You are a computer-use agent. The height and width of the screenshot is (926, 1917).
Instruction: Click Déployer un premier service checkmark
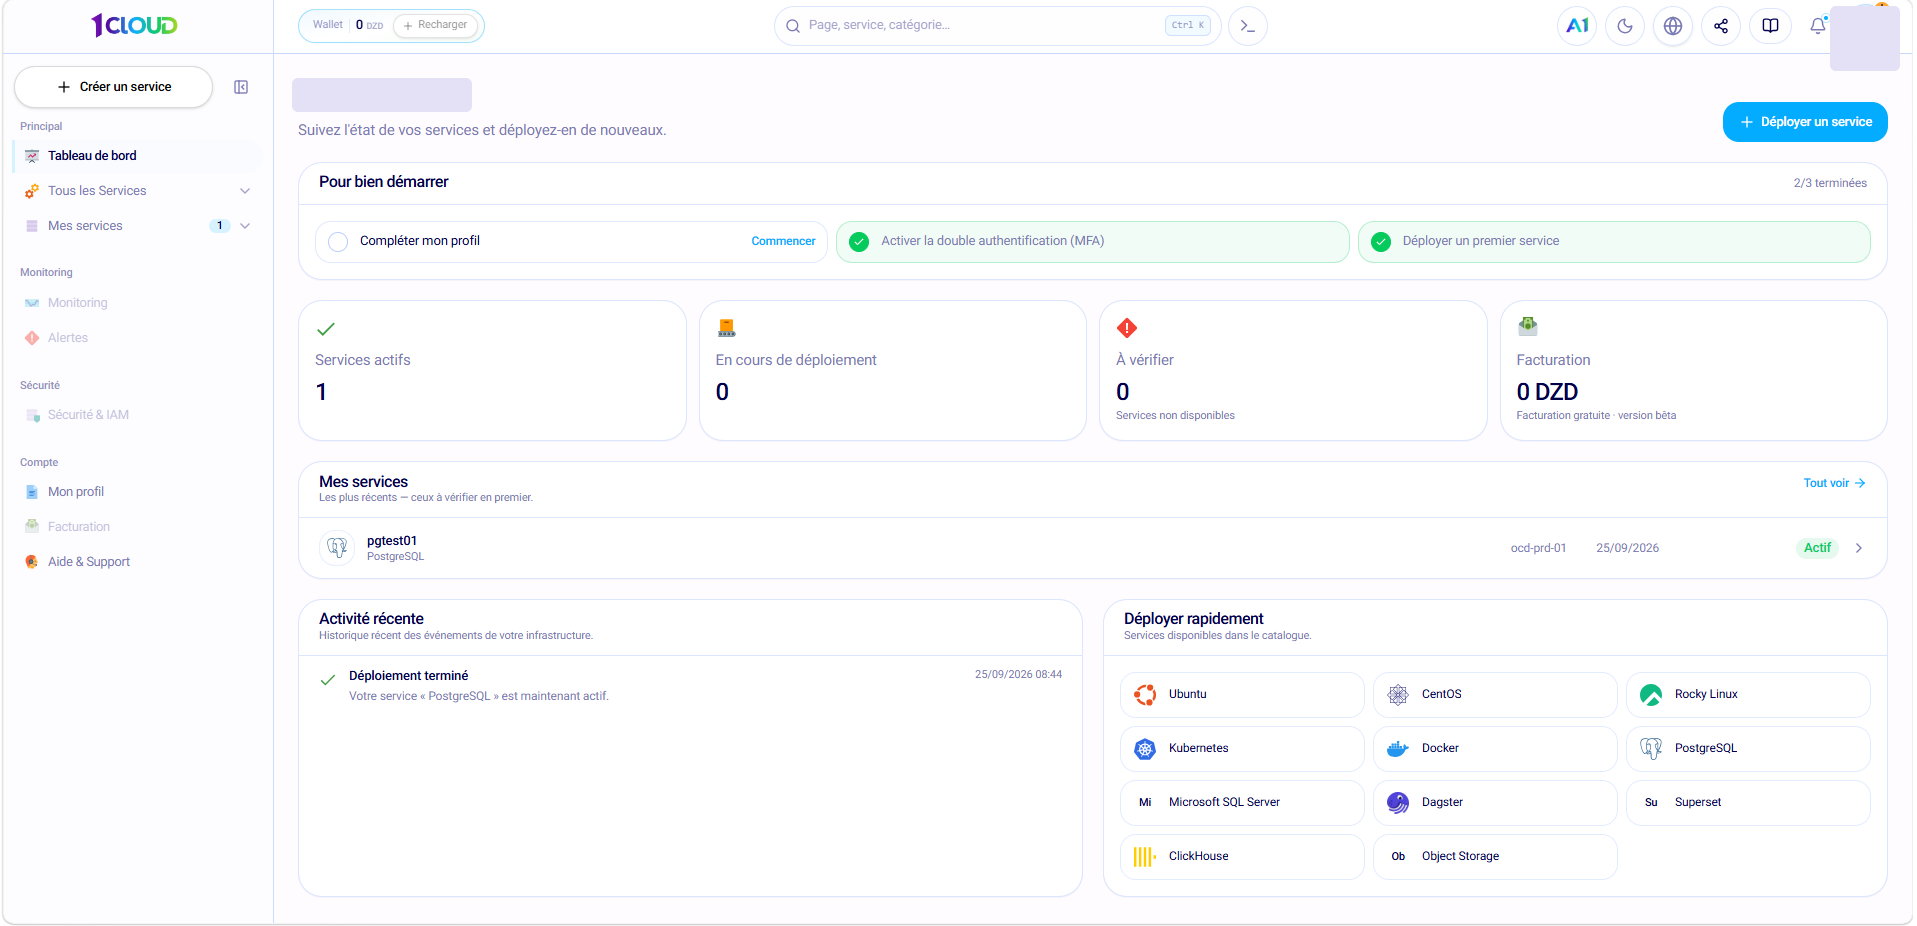1381,241
